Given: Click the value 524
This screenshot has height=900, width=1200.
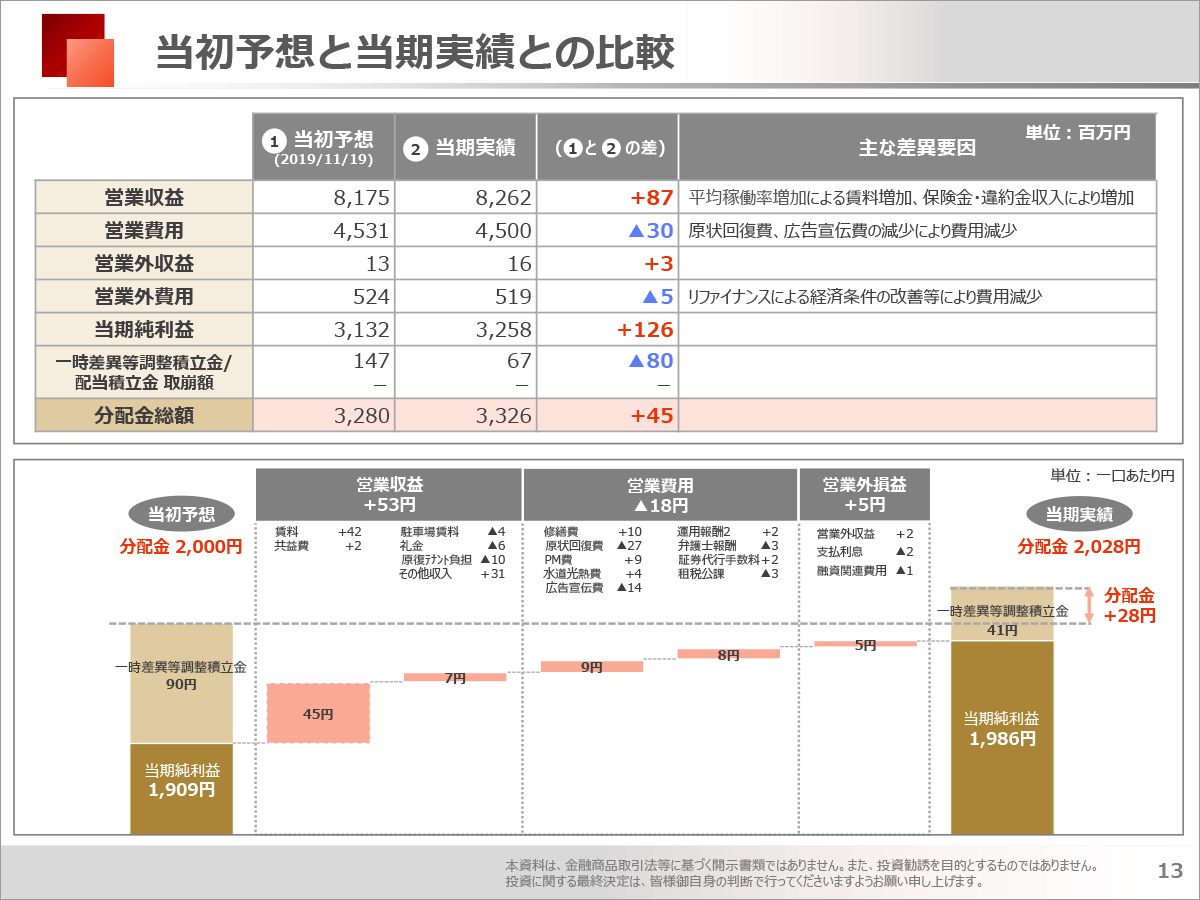Looking at the screenshot, I should [371, 297].
